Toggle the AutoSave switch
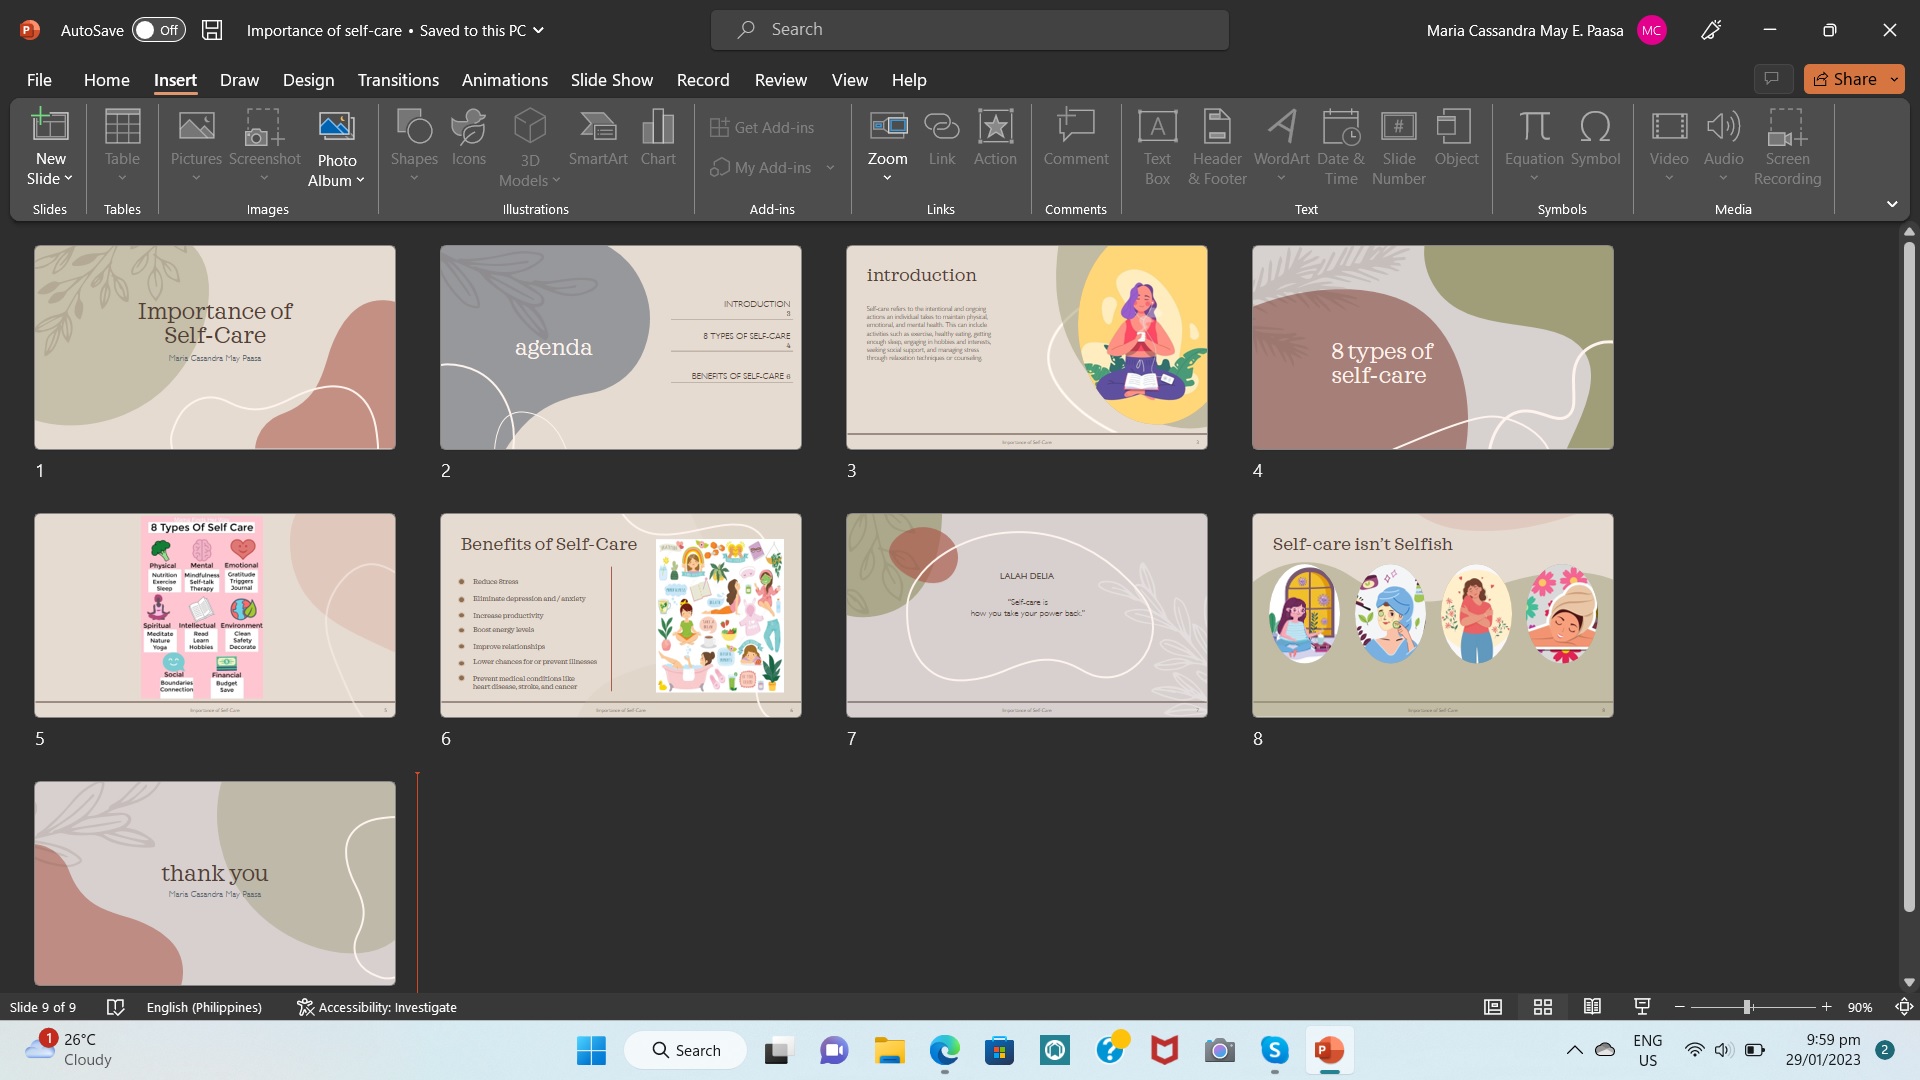This screenshot has height=1080, width=1920. [x=159, y=30]
